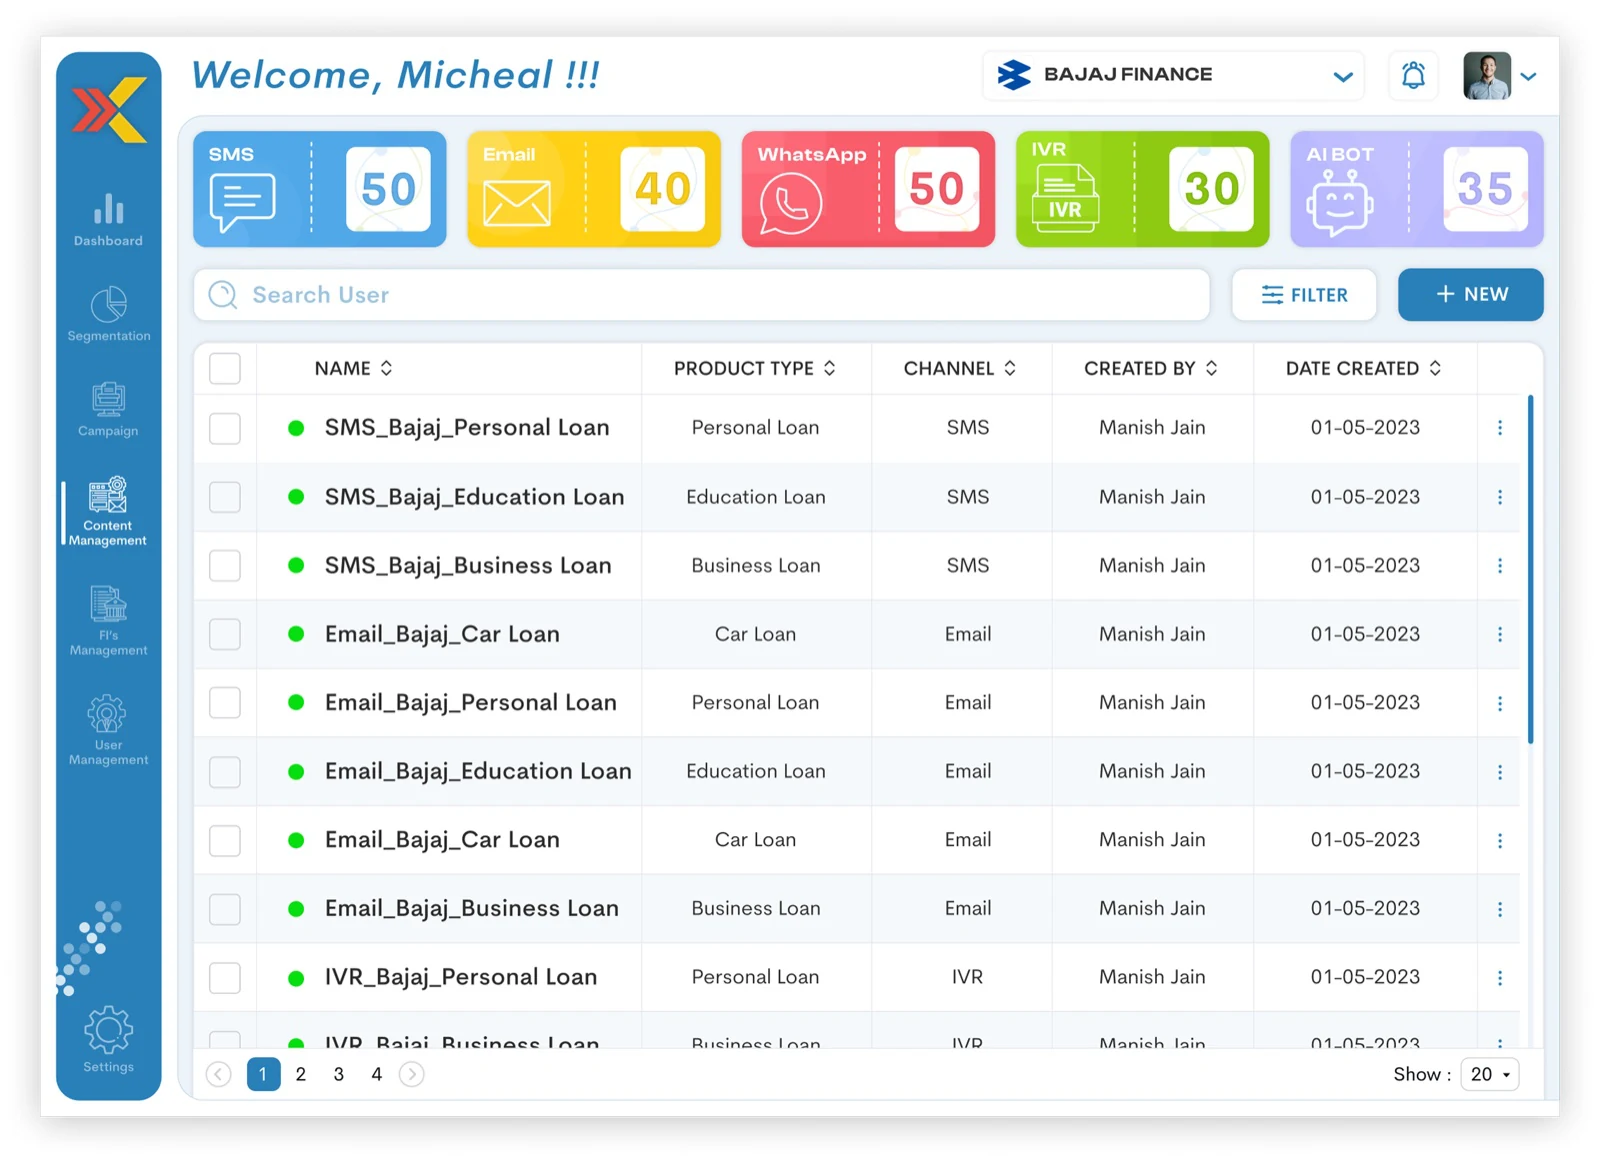The image size is (1600, 1161).
Task: Go to page 3 of the table
Action: (x=339, y=1074)
